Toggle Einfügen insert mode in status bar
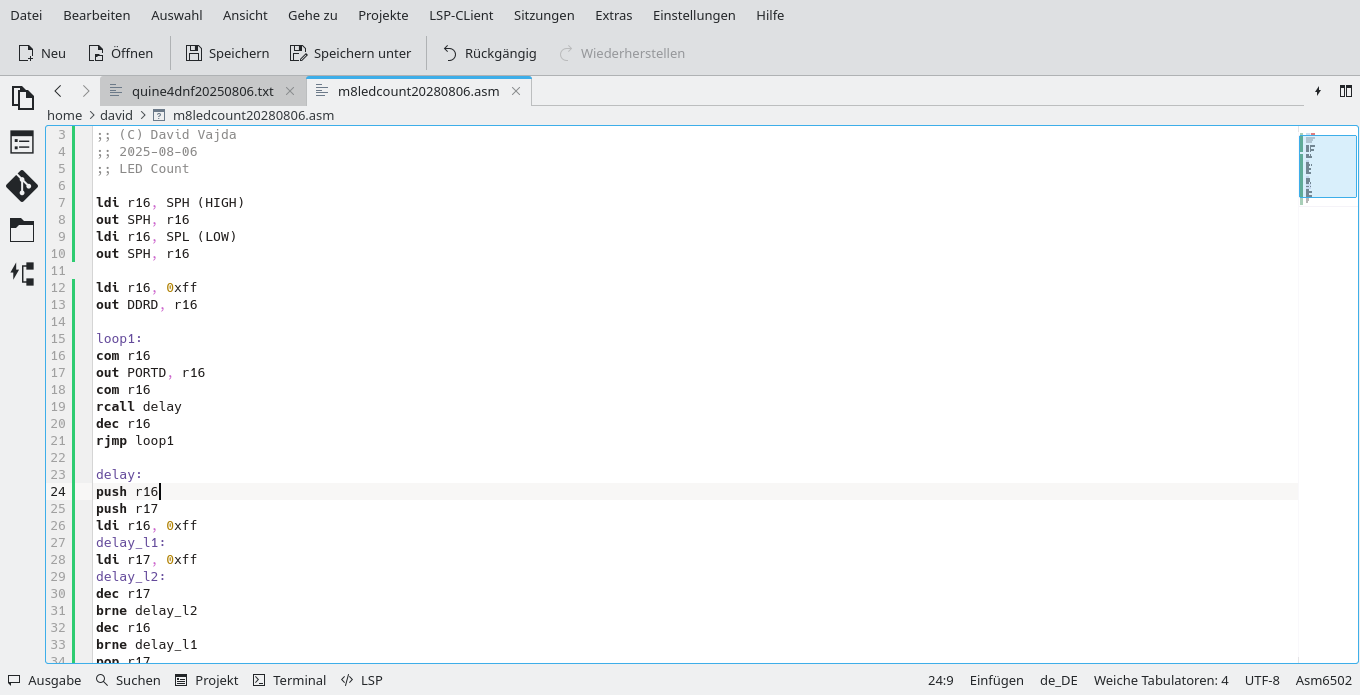This screenshot has height=695, width=1360. 996,680
